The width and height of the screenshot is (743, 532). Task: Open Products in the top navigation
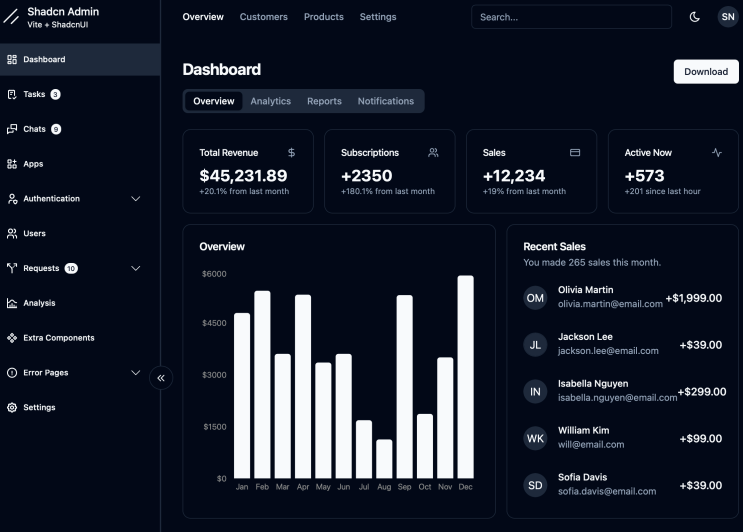324,17
